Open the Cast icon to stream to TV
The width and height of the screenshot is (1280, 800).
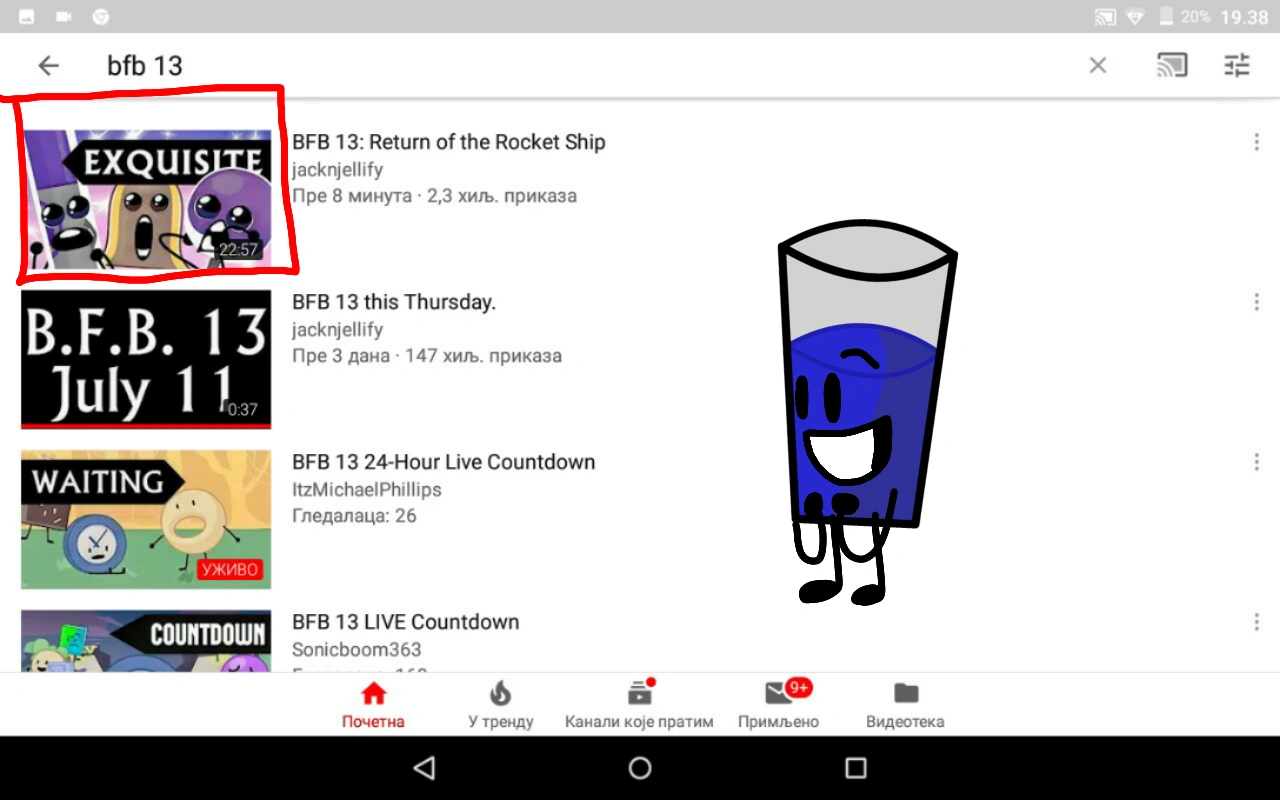(x=1172, y=64)
